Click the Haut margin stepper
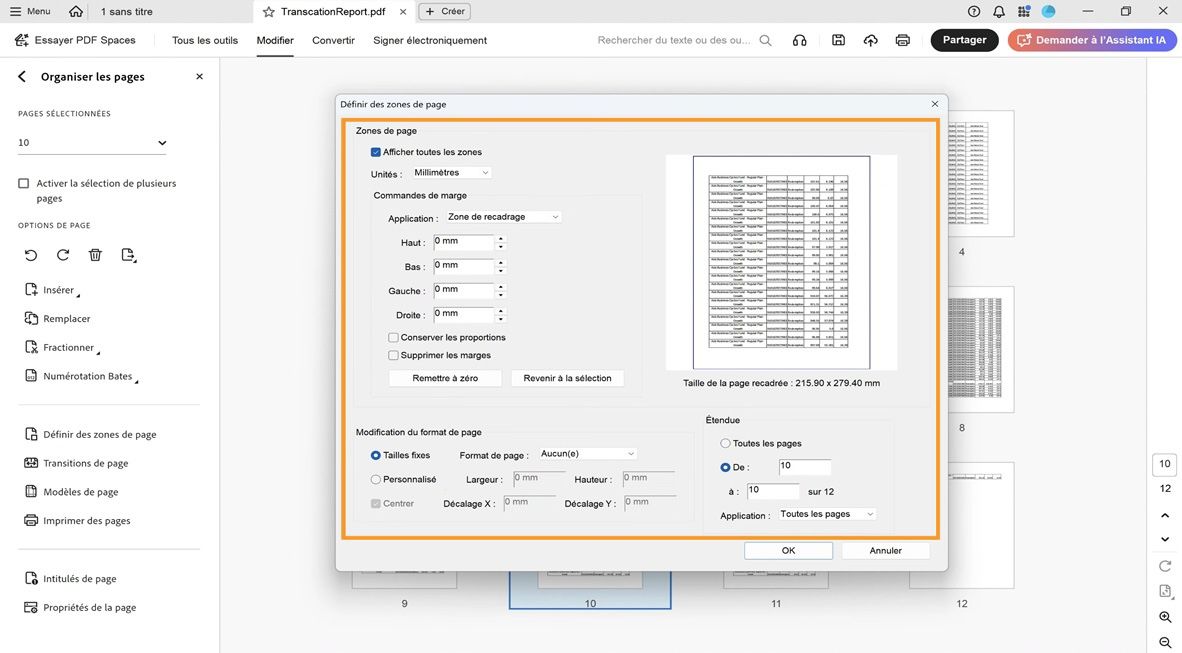Screen dimensions: 1182x653 pos(501,243)
